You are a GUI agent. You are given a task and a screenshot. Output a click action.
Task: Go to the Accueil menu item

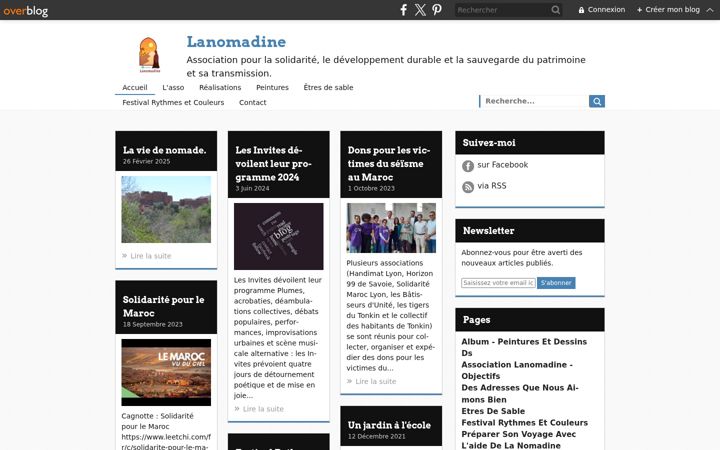tap(135, 87)
